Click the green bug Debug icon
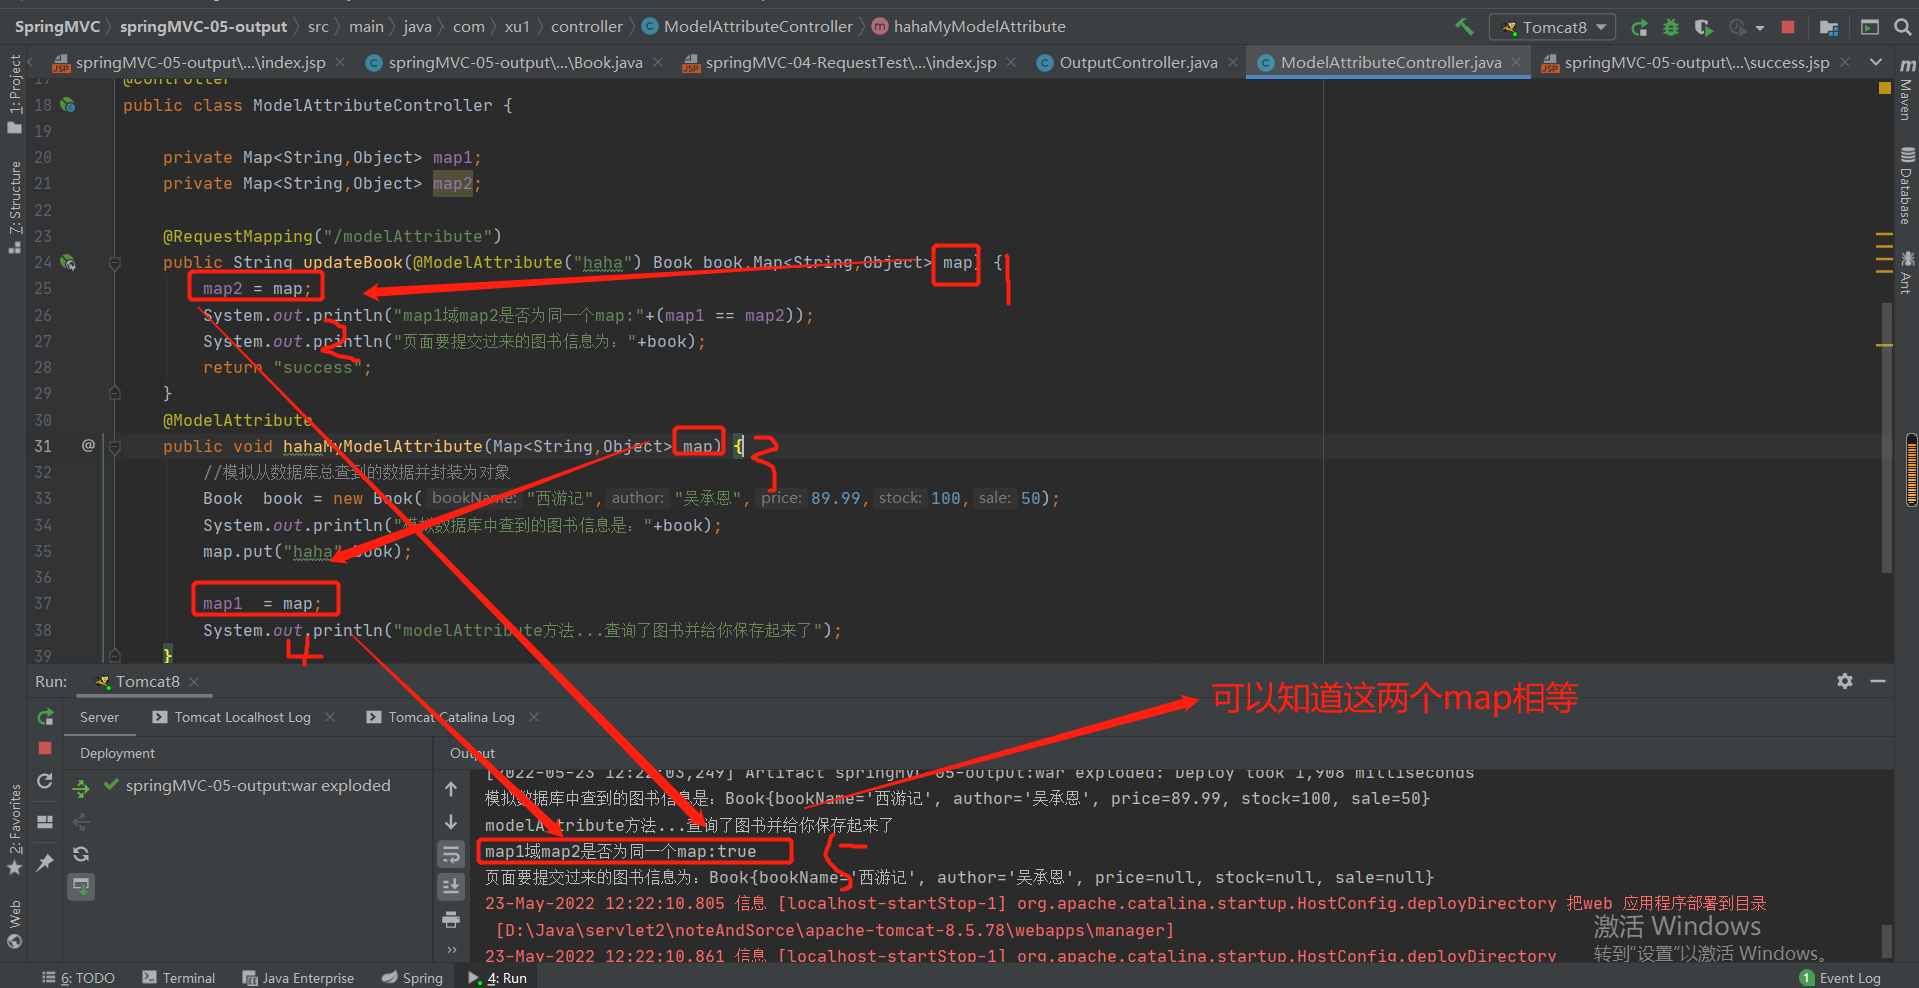Image resolution: width=1919 pixels, height=988 pixels. tap(1671, 27)
